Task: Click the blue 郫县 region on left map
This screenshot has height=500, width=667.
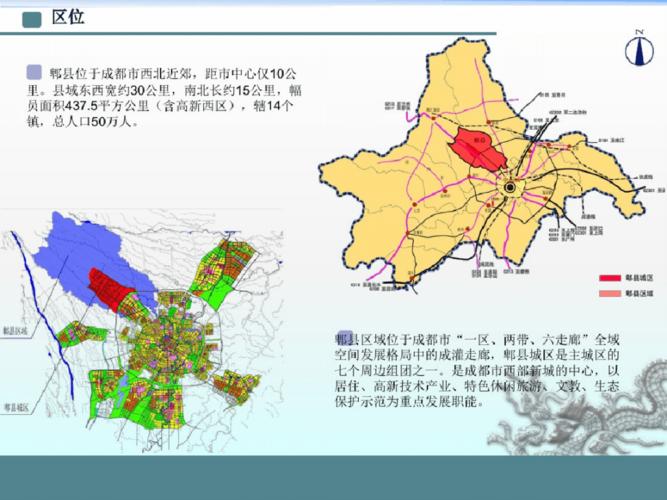Action: tap(81, 251)
